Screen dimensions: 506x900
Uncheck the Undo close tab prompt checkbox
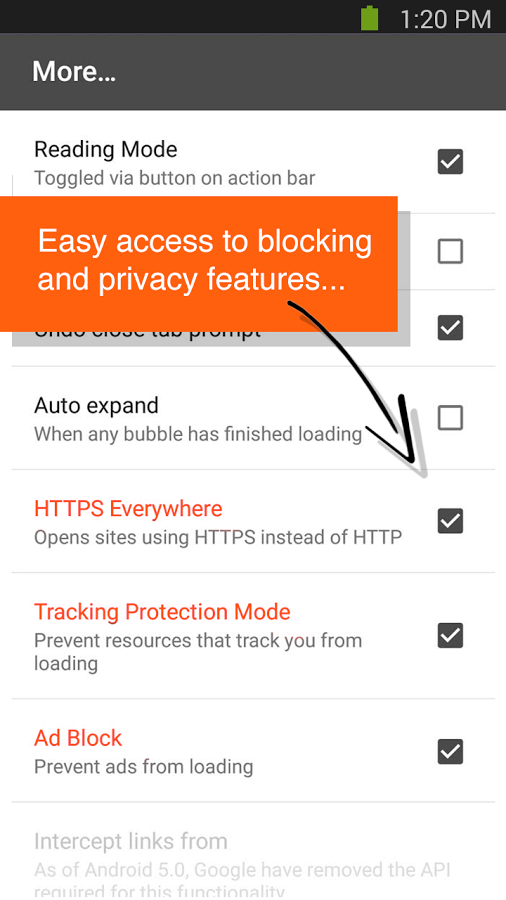(450, 328)
